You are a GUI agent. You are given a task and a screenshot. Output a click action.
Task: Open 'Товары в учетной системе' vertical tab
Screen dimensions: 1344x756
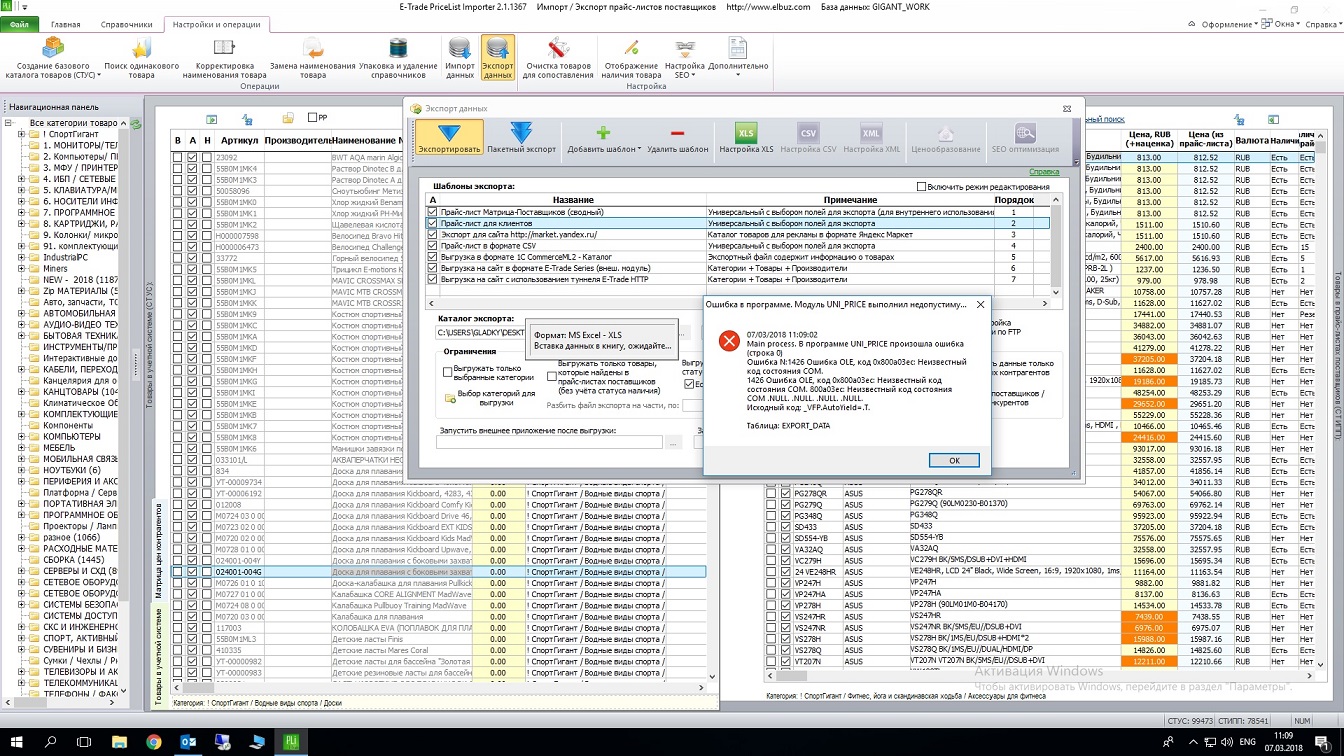[x=158, y=657]
